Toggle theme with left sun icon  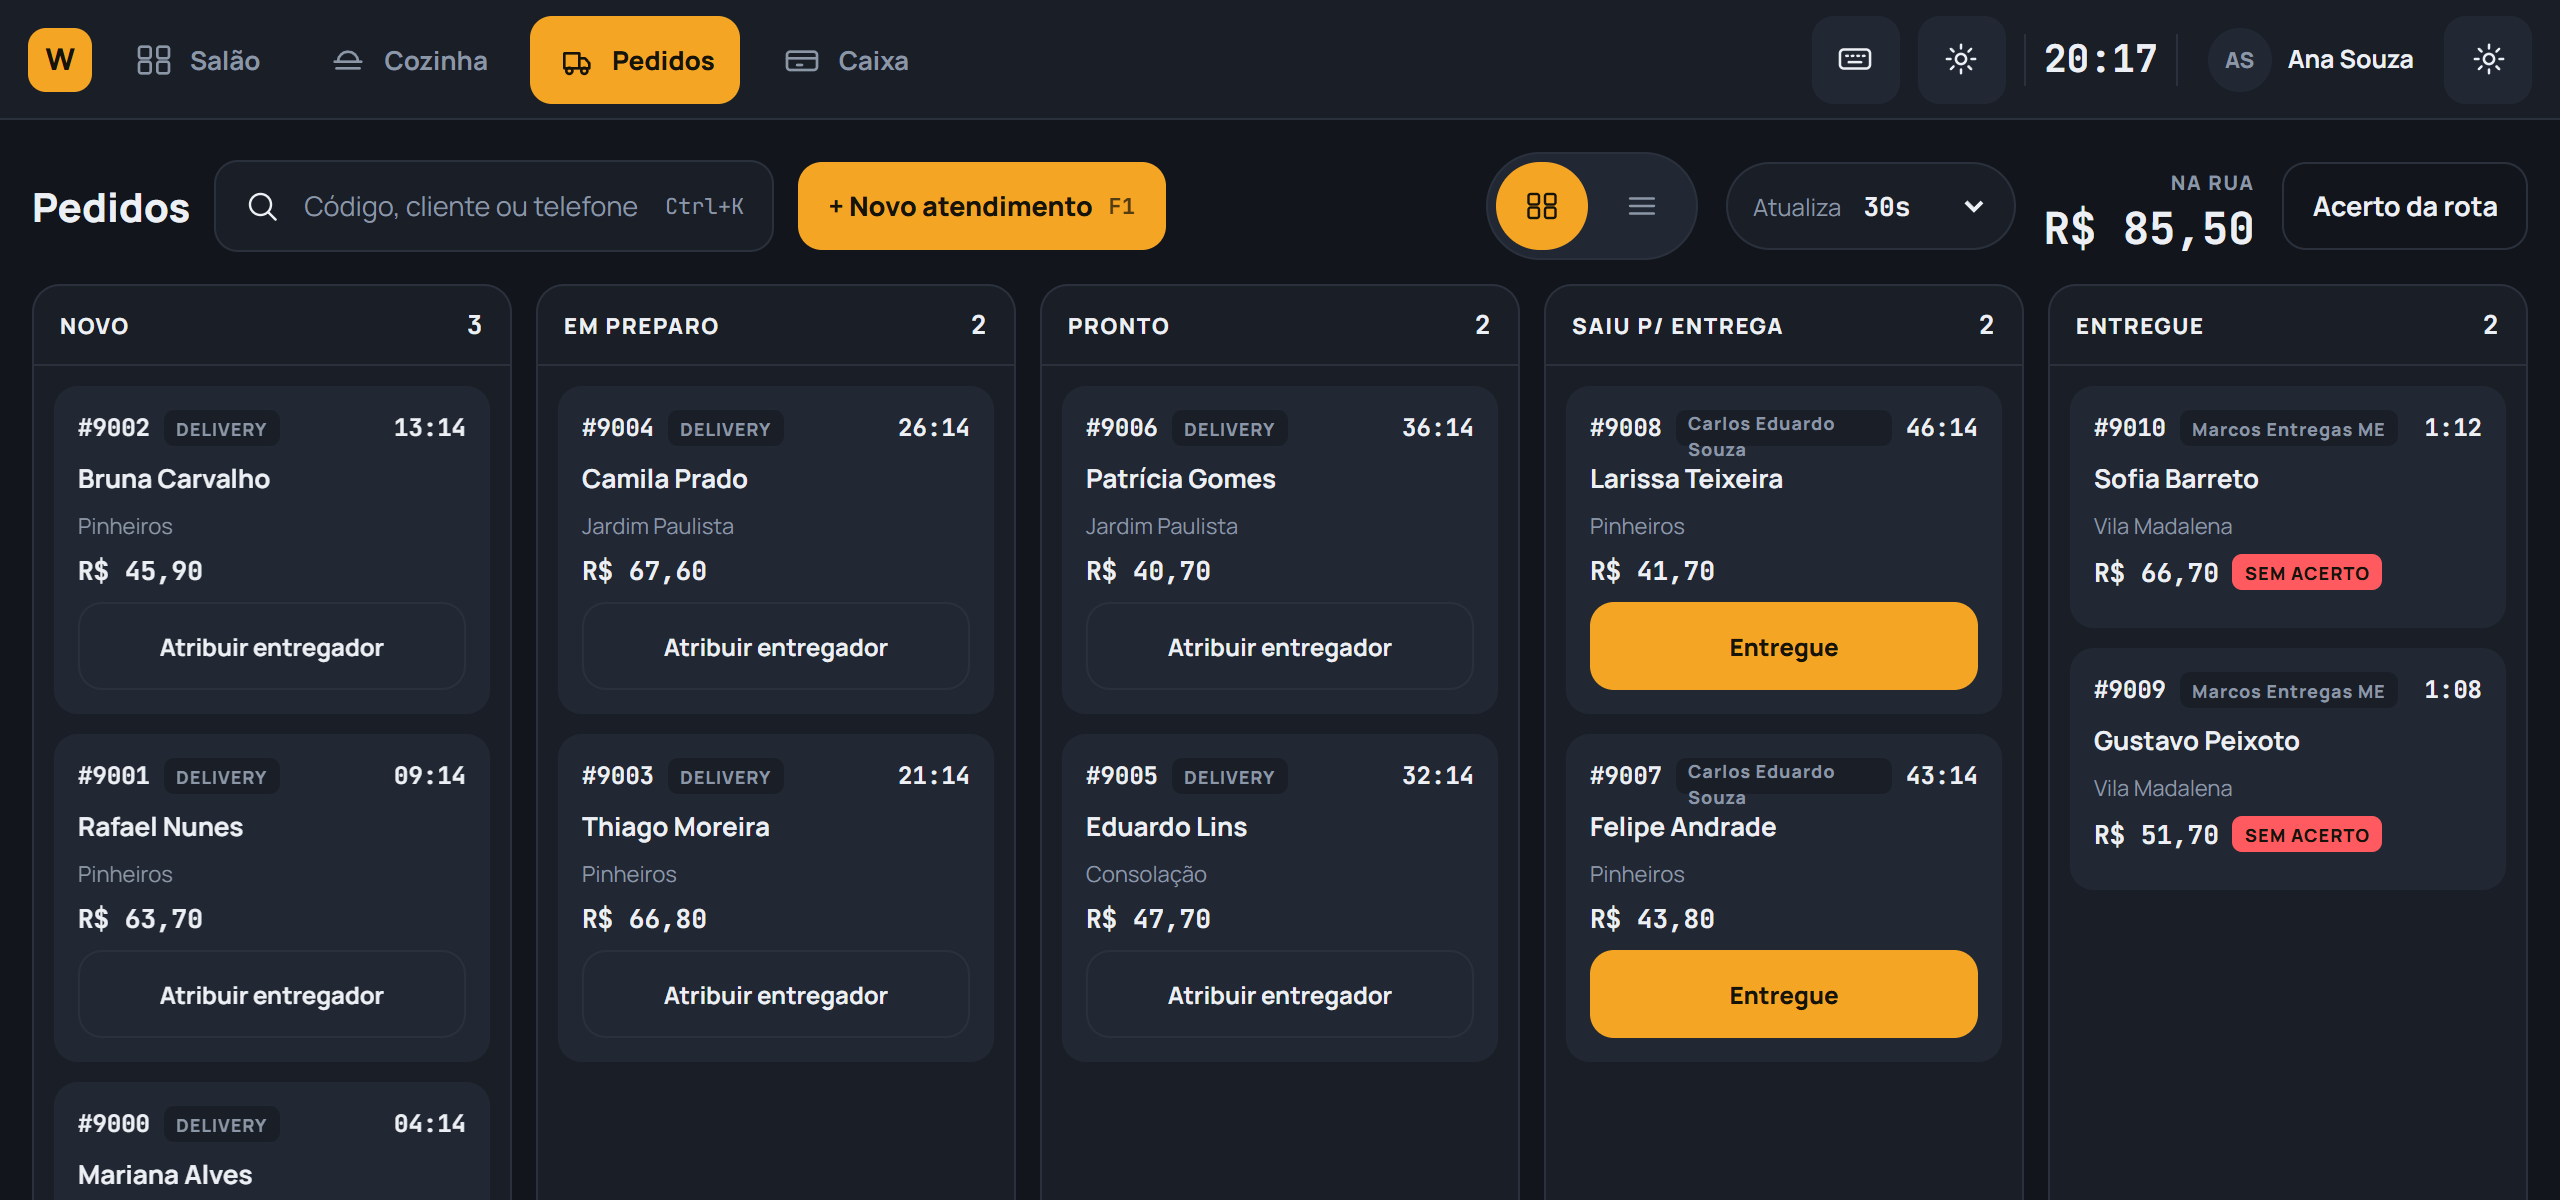1961,60
